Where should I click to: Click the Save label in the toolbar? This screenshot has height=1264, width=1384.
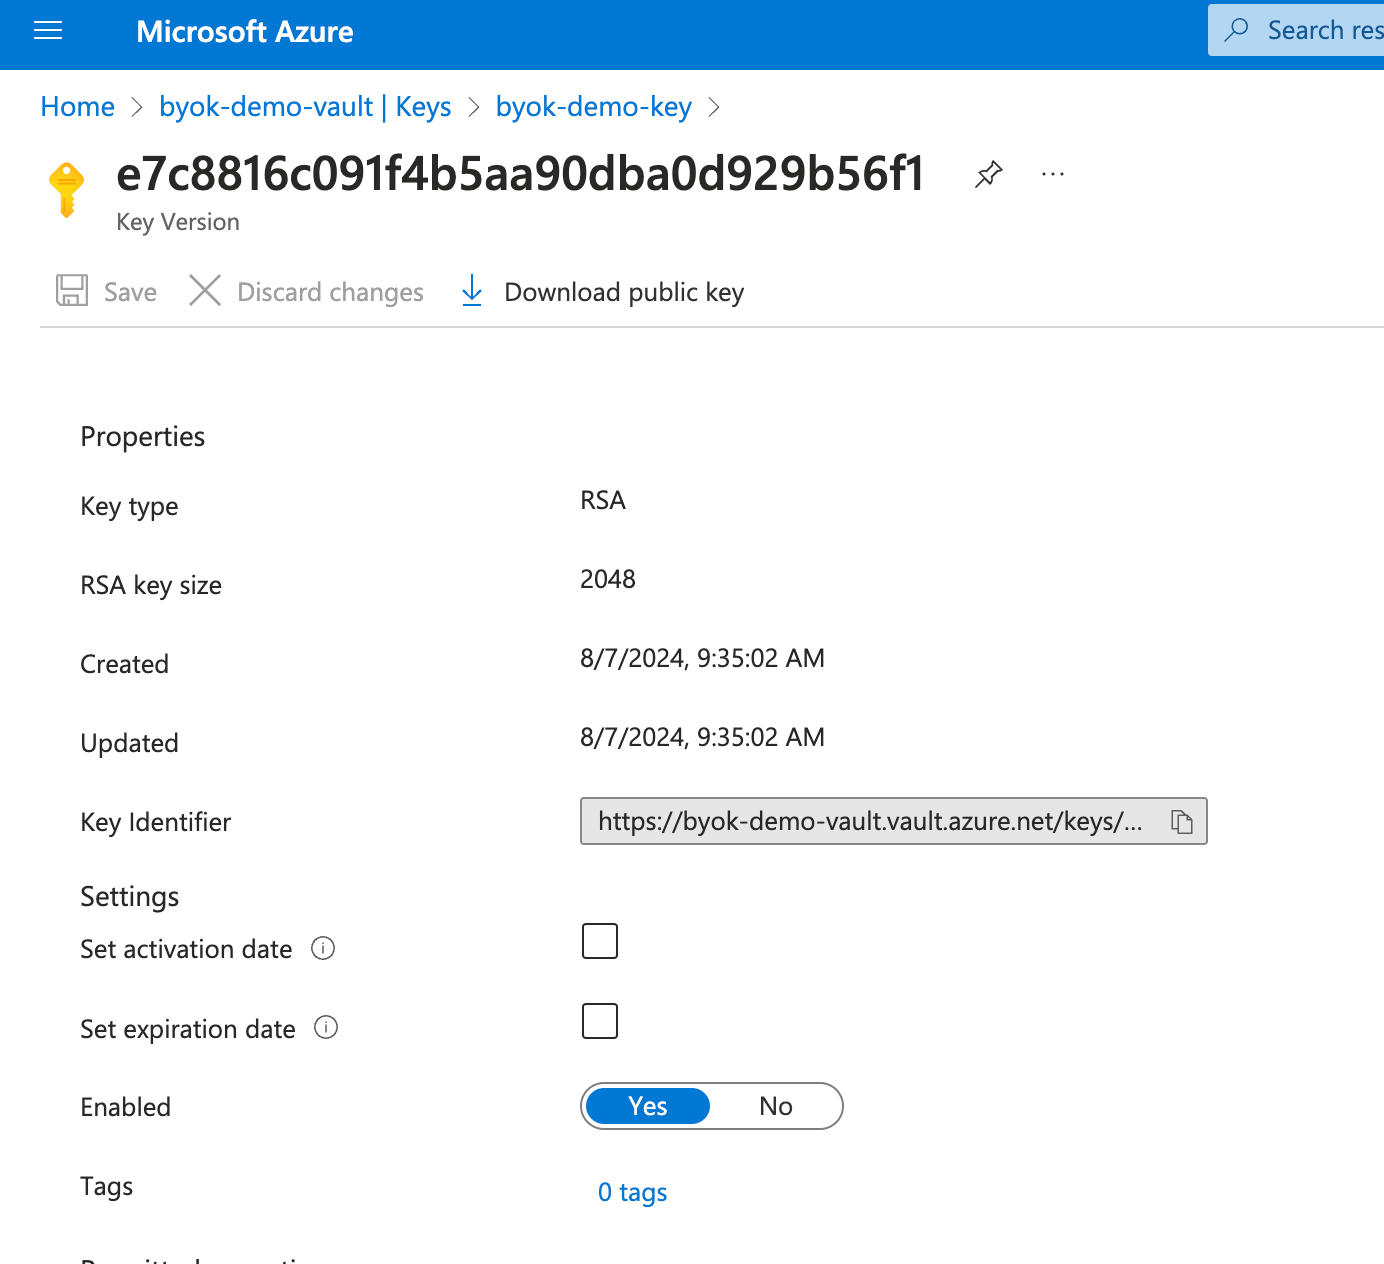coord(130,292)
